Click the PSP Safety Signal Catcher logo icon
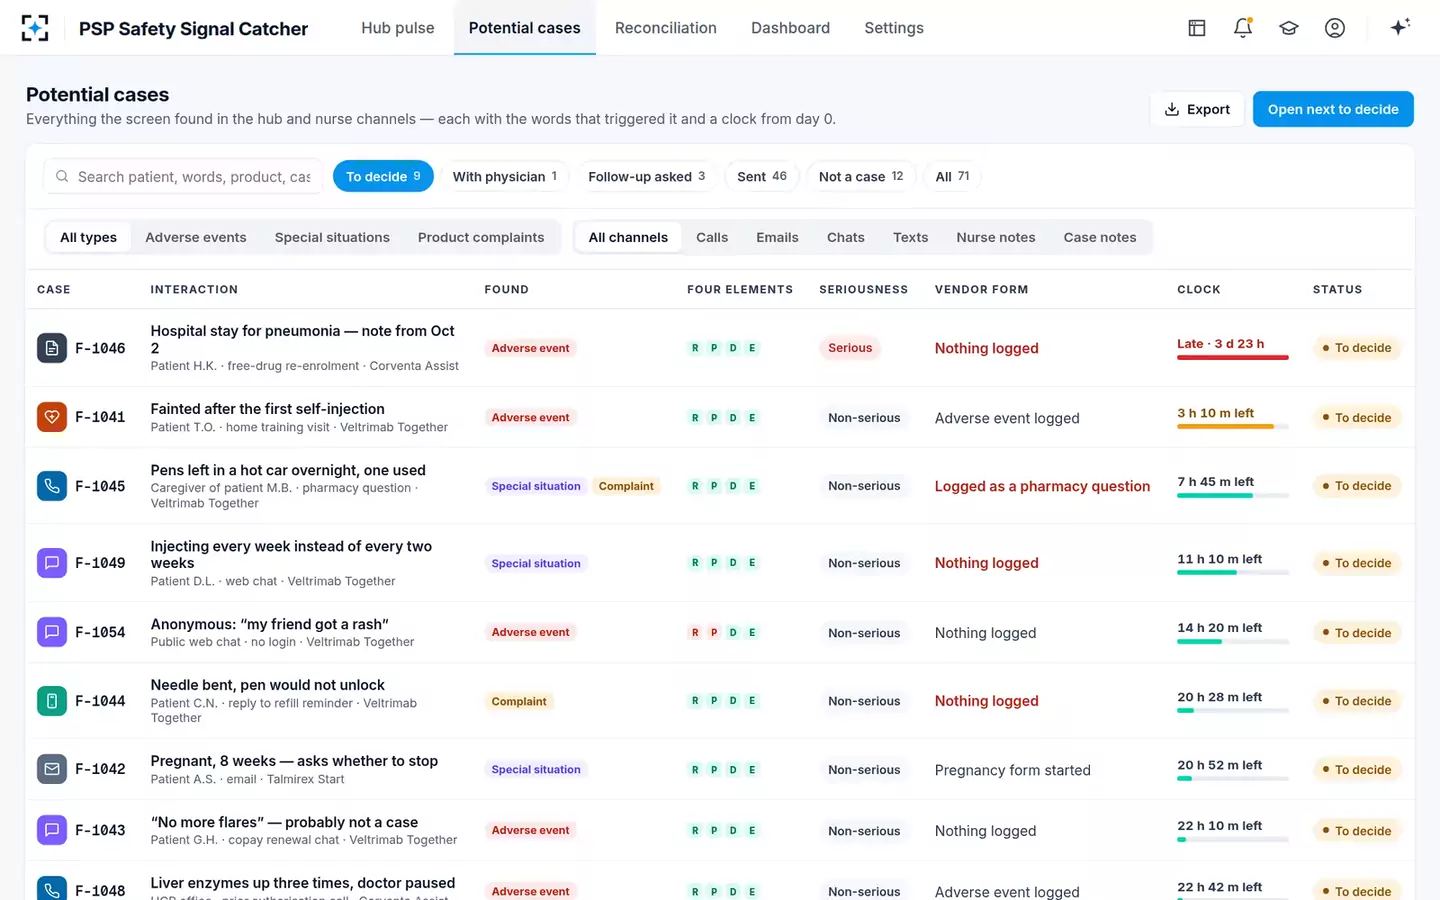The image size is (1440, 900). tap(35, 28)
